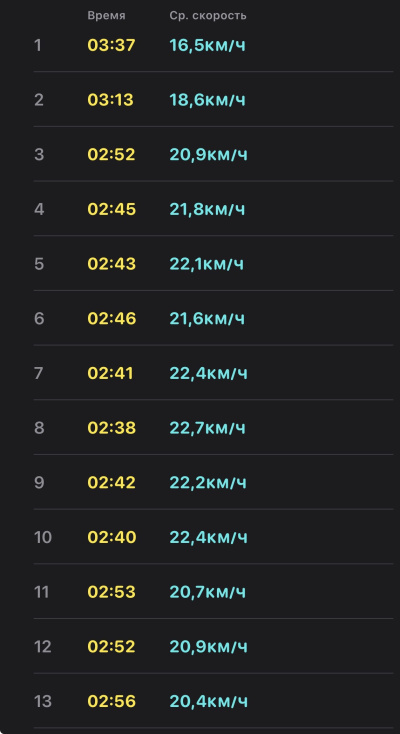
Task: Select the lap 6 time 02:46
Action: (x=111, y=318)
